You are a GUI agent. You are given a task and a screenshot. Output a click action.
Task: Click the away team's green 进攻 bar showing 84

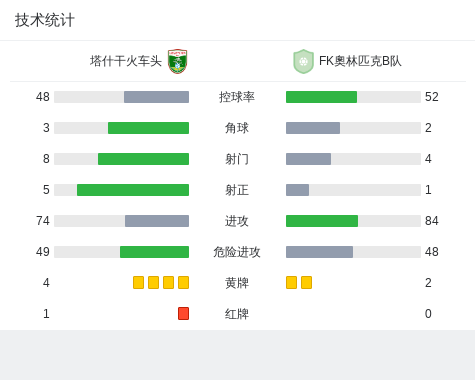(x=322, y=221)
